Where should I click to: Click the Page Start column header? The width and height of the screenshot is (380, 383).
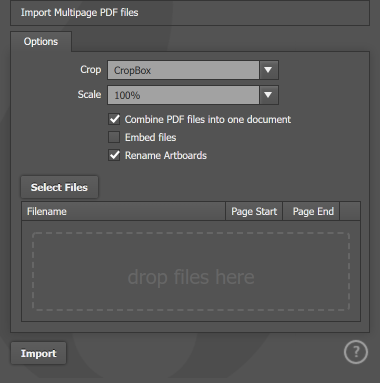tap(254, 211)
